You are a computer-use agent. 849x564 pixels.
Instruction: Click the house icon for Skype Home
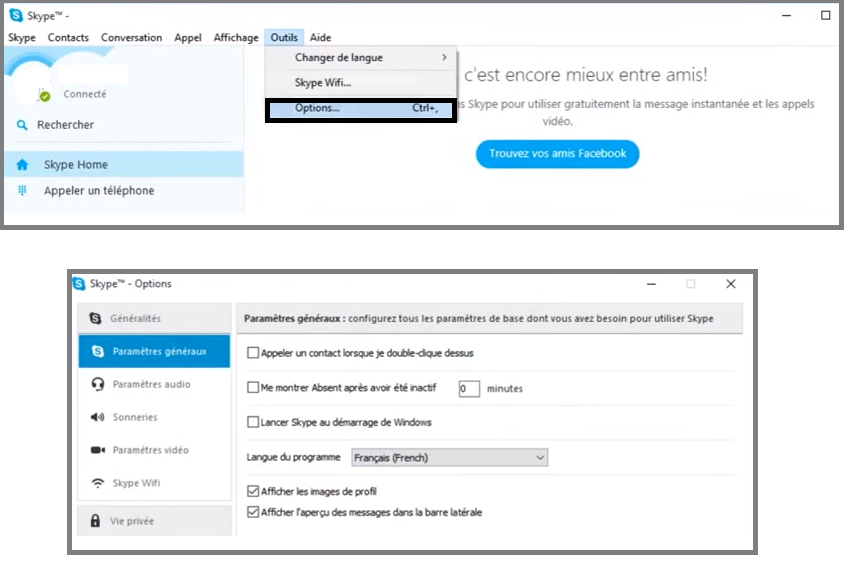coord(22,165)
